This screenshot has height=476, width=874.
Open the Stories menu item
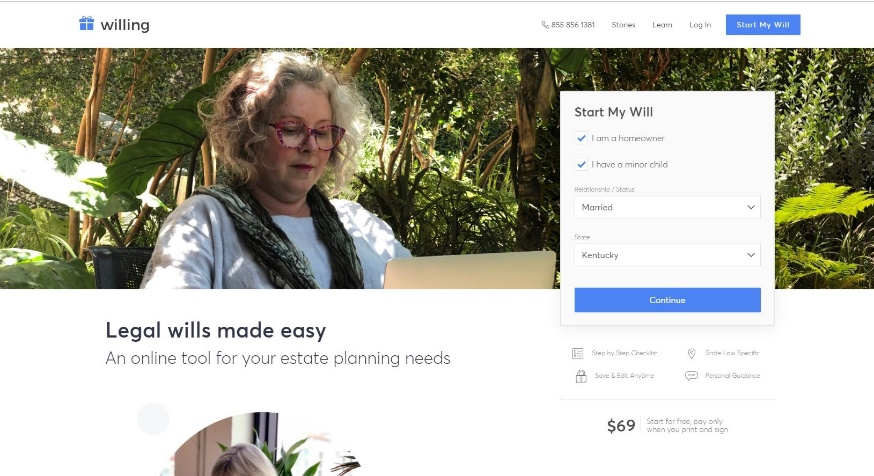pos(623,25)
